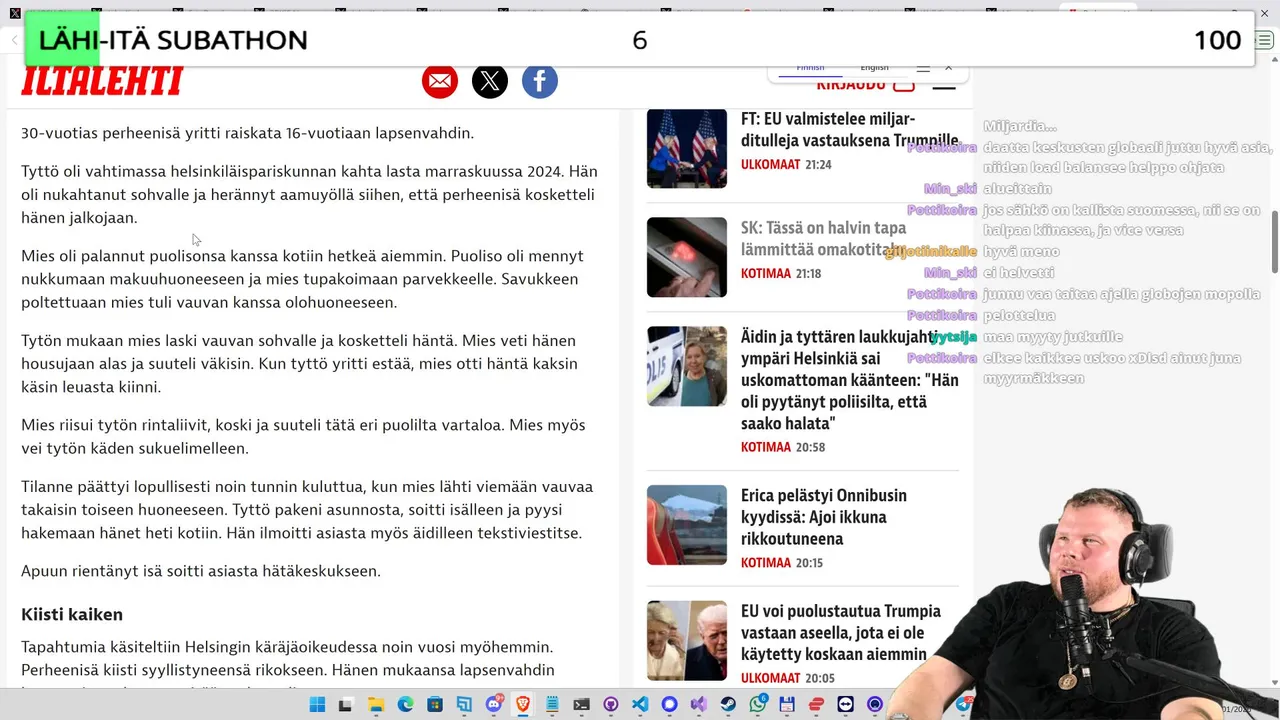
Task: Close the translate popup
Action: (949, 68)
